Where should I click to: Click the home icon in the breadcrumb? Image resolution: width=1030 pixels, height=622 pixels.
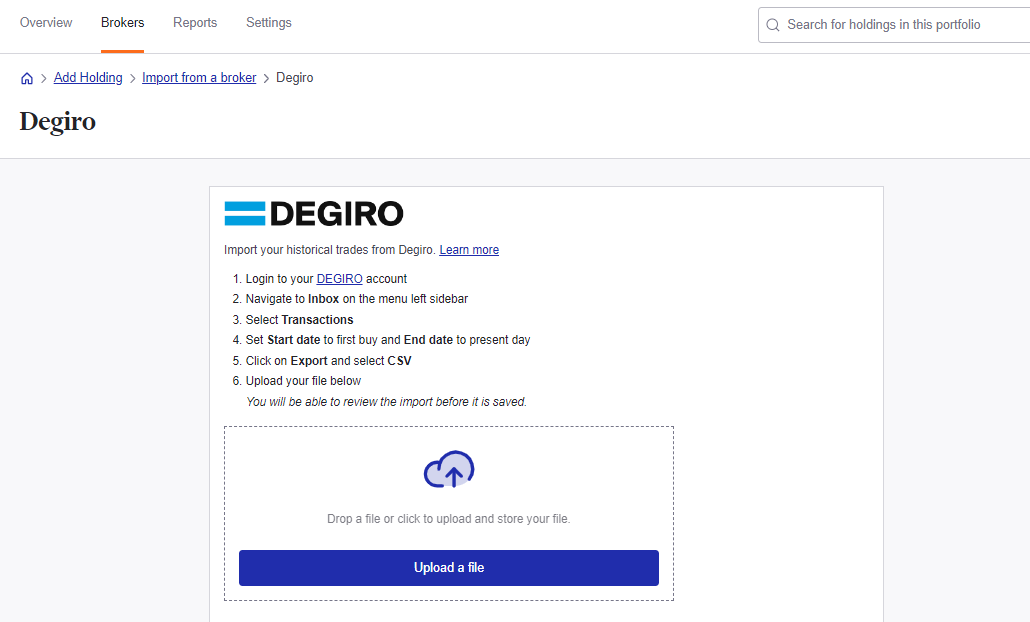(27, 77)
